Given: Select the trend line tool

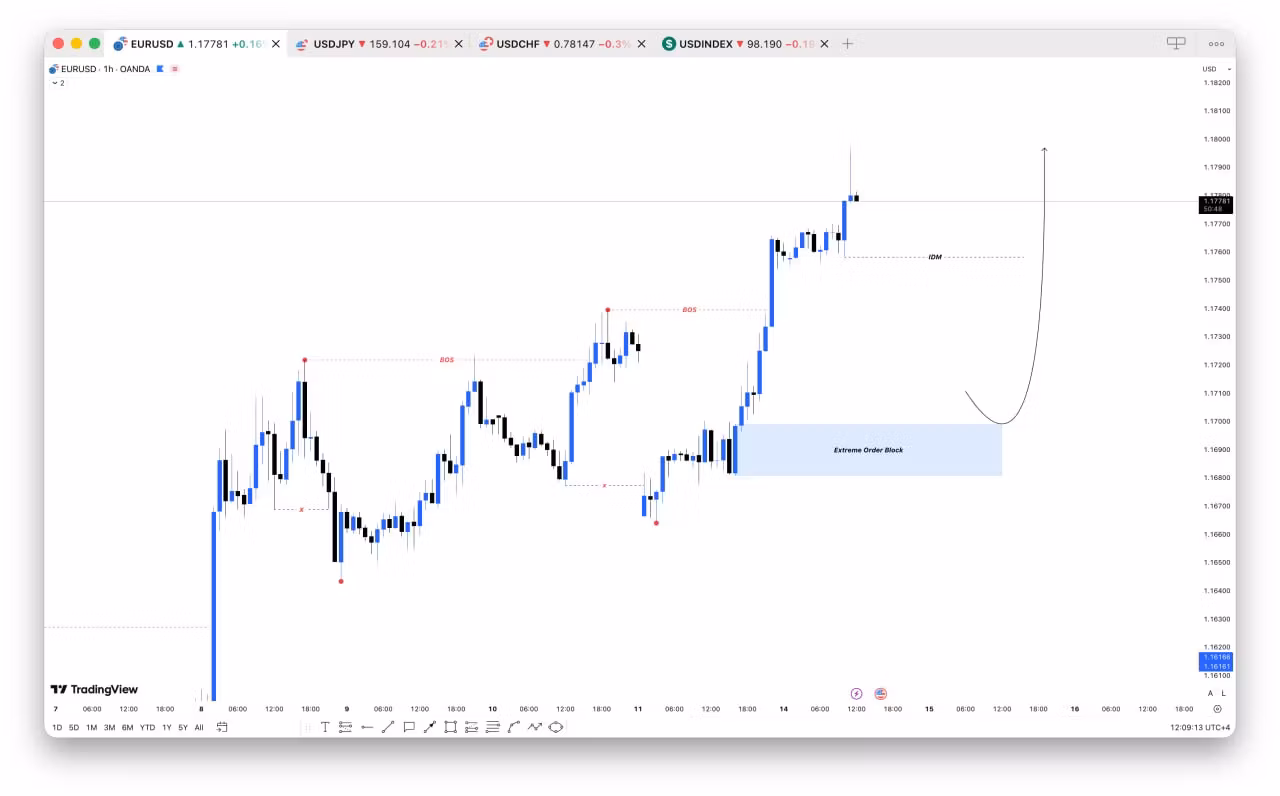Looking at the screenshot, I should pos(388,727).
